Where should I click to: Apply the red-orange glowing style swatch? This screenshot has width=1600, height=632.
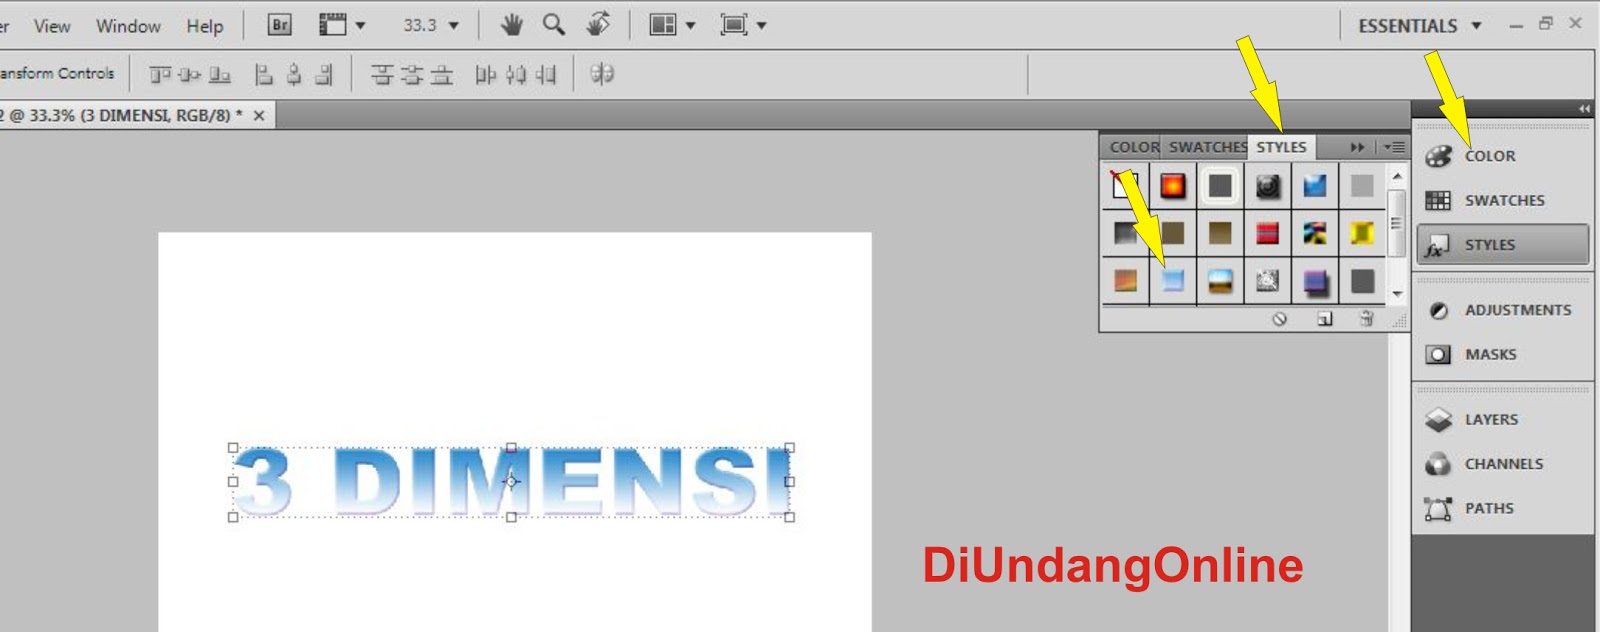click(x=1172, y=185)
